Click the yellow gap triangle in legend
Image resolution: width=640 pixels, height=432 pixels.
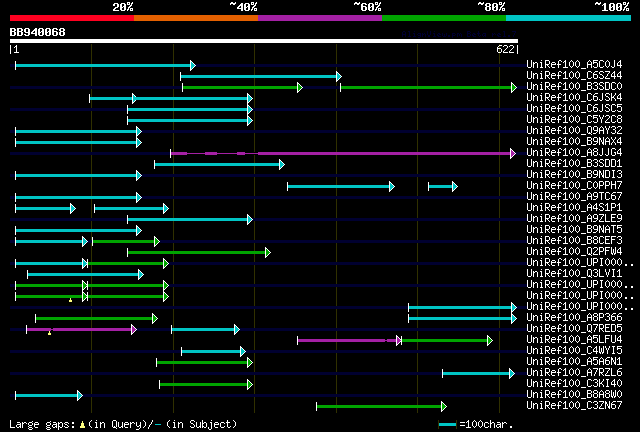(82, 425)
